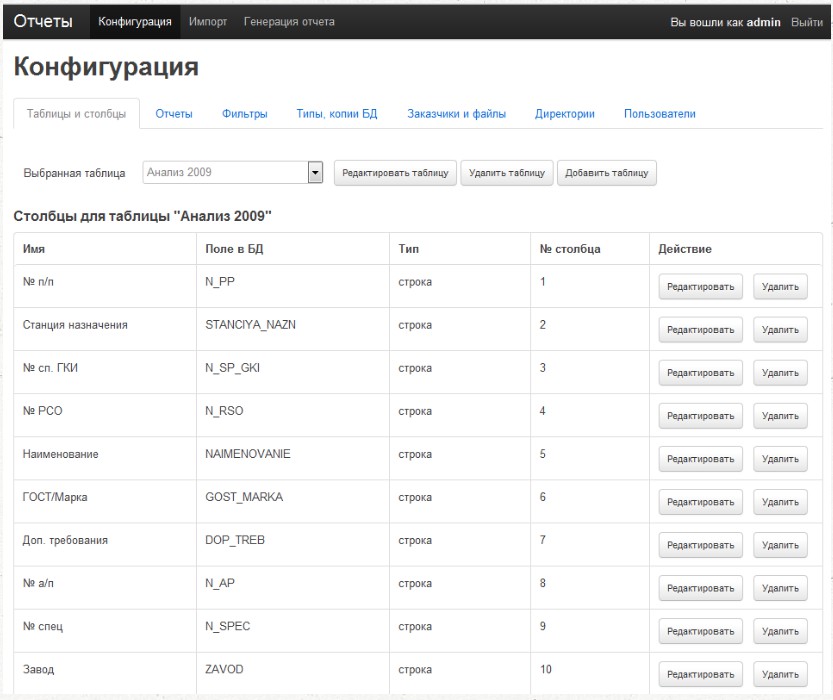Viewport: 833px width, 700px height.
Task: Open the Фильтры tab
Action: [x=244, y=114]
